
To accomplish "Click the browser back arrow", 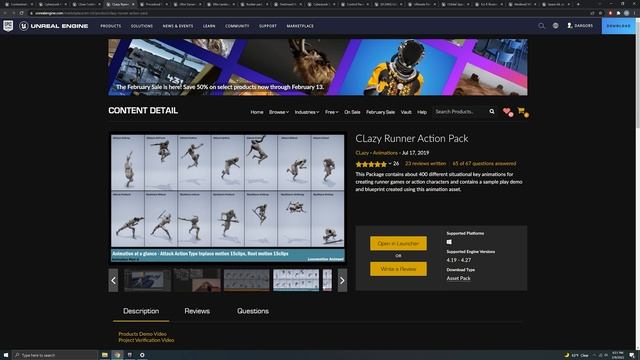I will click(5, 13).
